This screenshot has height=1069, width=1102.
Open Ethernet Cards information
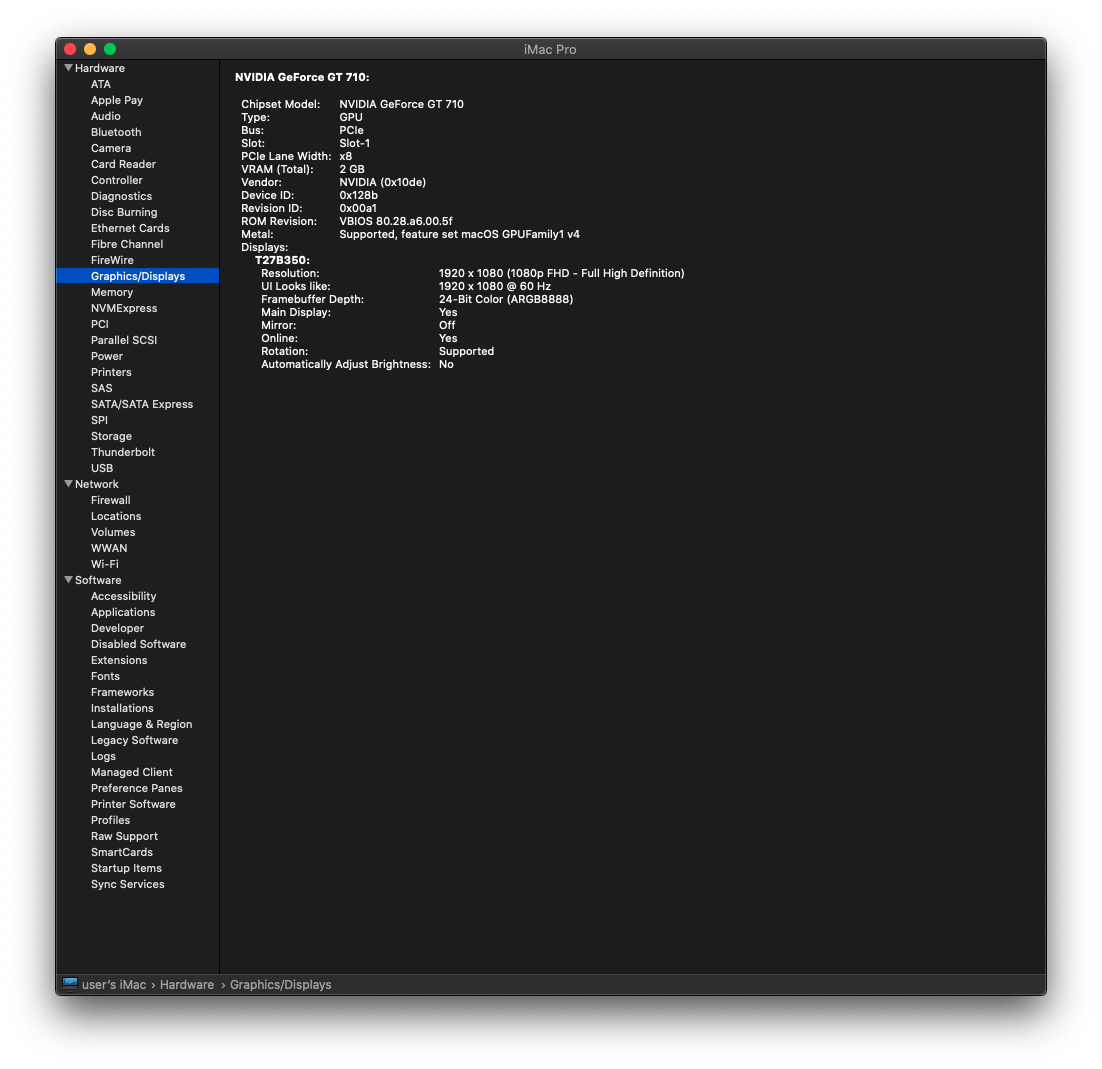pos(130,228)
